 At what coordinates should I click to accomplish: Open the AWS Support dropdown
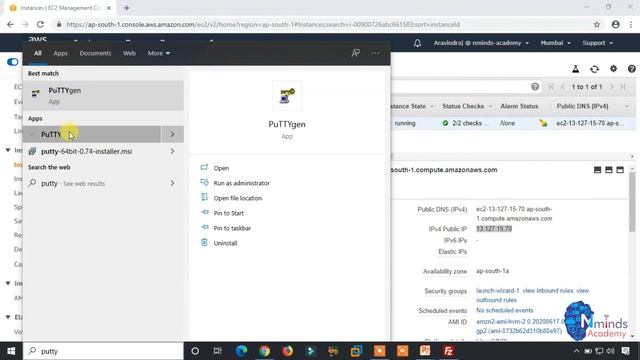597,43
